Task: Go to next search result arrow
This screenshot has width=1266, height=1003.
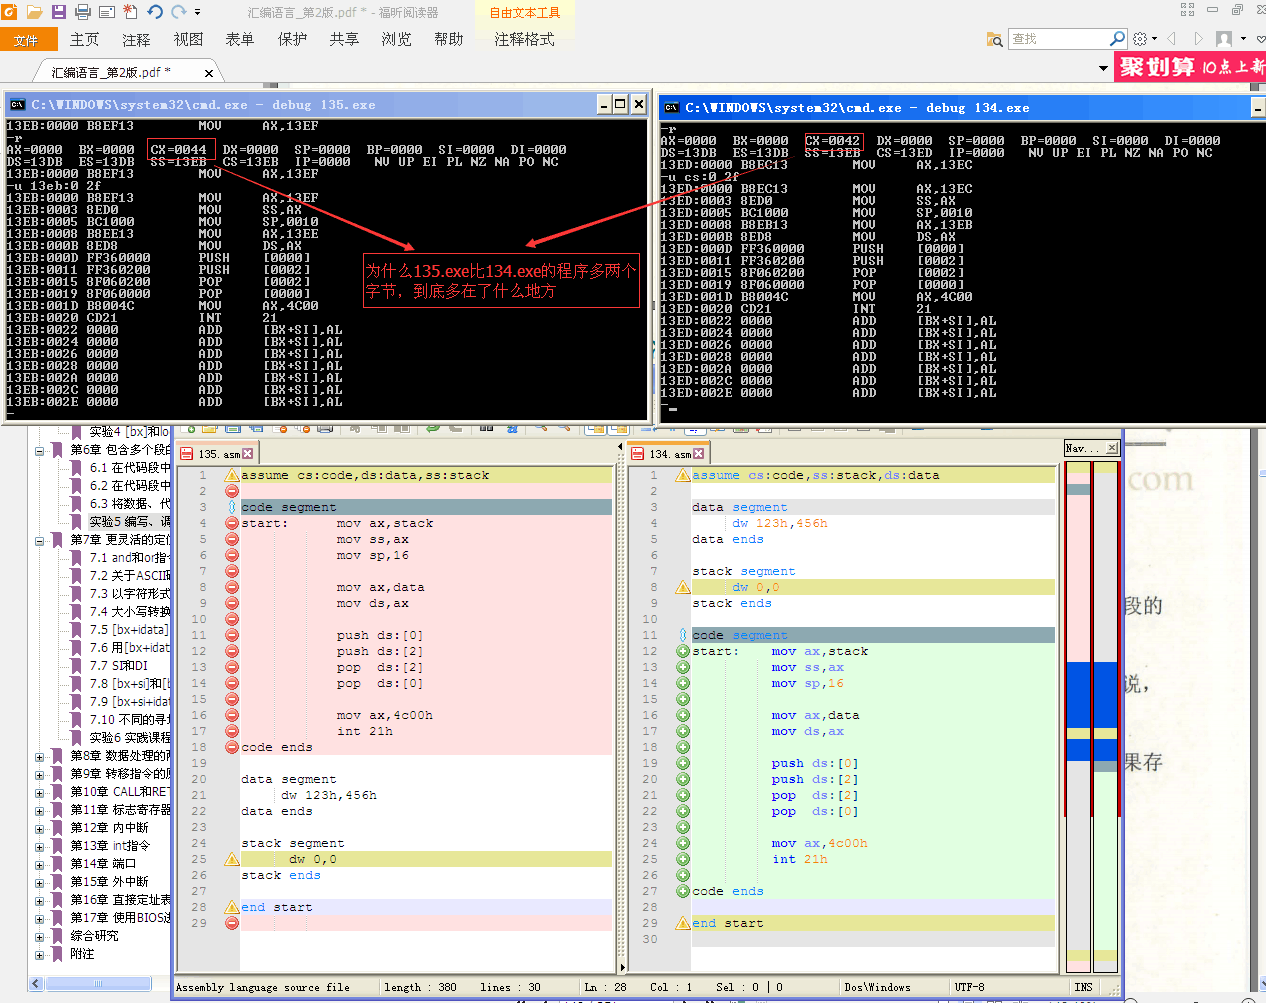Action: click(x=1198, y=39)
